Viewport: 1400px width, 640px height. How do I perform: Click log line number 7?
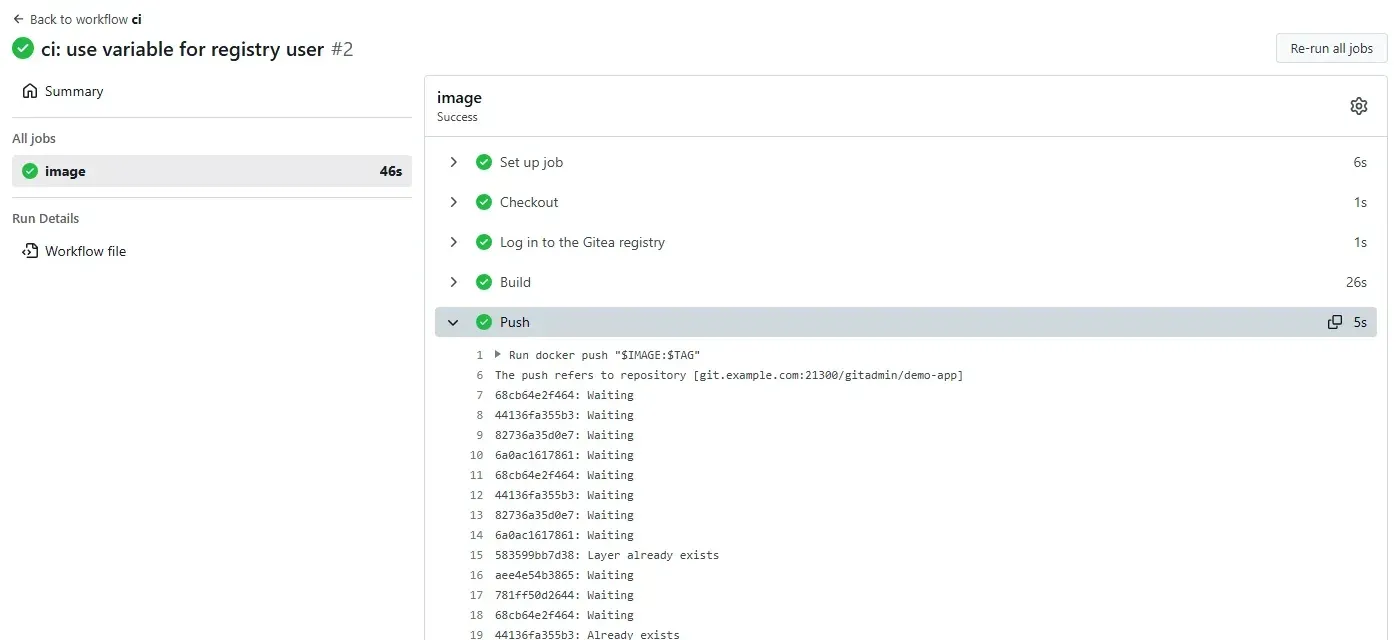[x=479, y=395]
